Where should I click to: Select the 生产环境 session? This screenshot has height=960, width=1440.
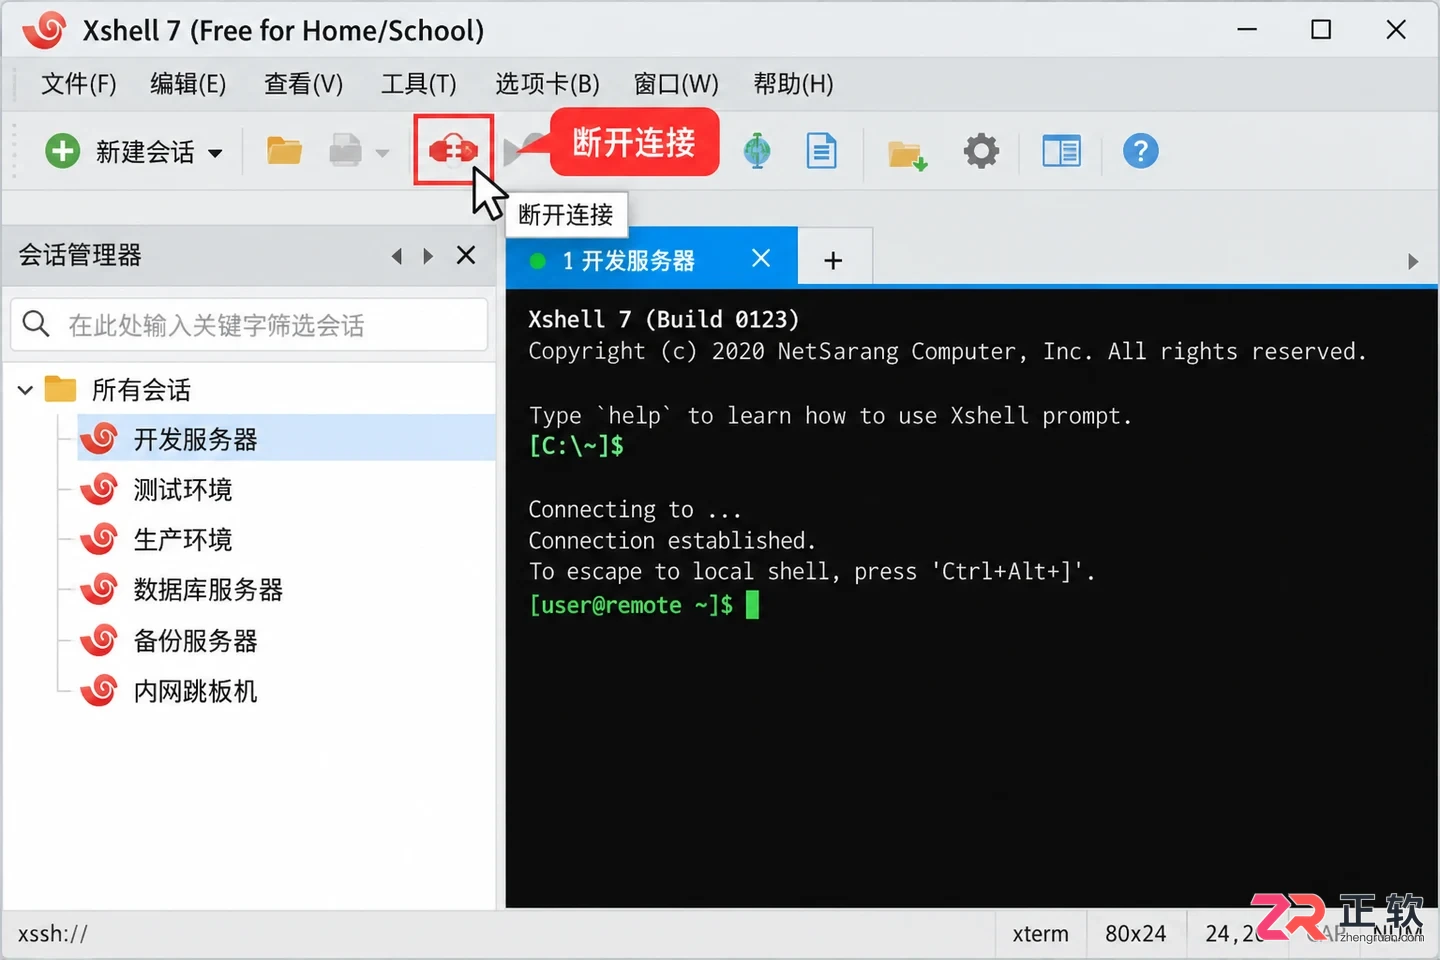coord(183,540)
